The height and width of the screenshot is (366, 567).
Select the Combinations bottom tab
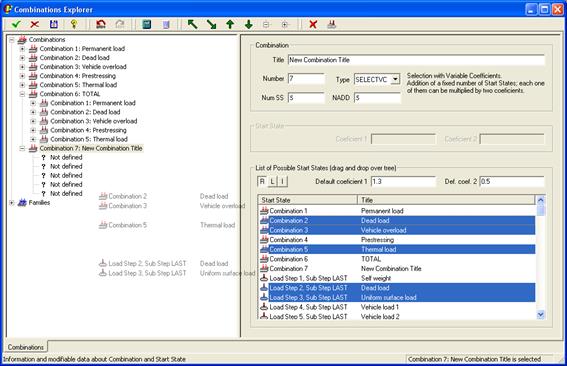tap(26, 347)
